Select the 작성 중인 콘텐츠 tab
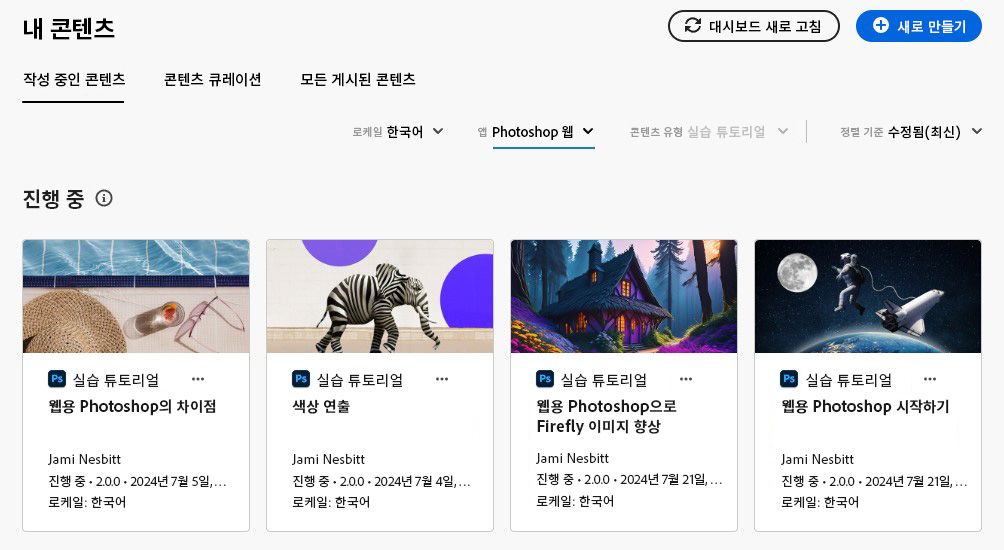This screenshot has width=1004, height=550. (x=74, y=79)
